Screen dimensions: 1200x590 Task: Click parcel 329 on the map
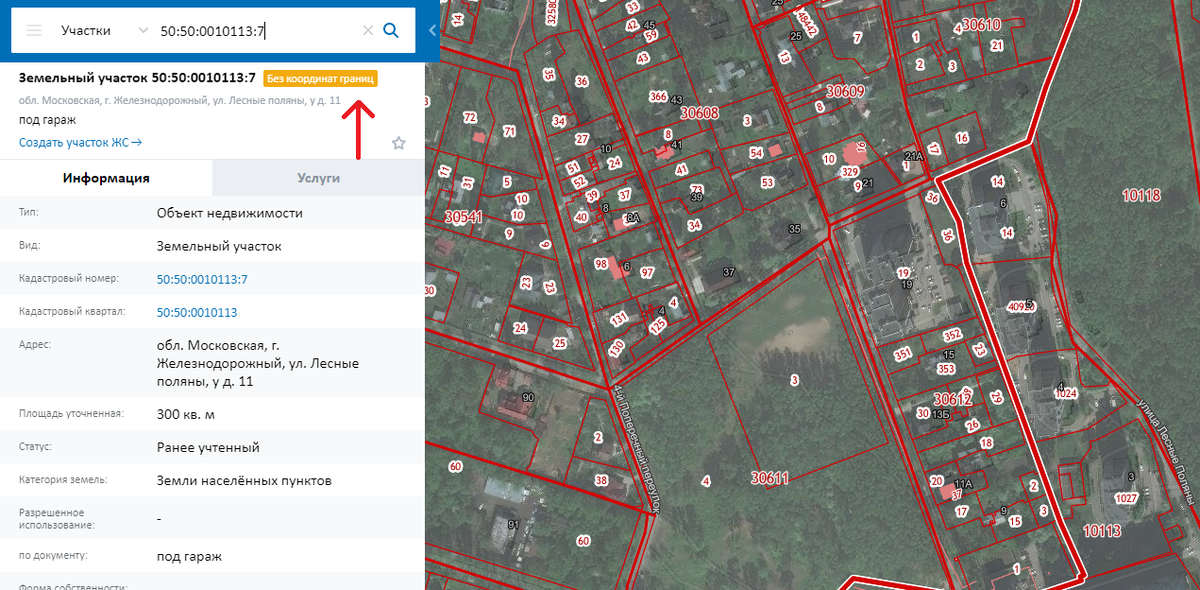tap(850, 172)
